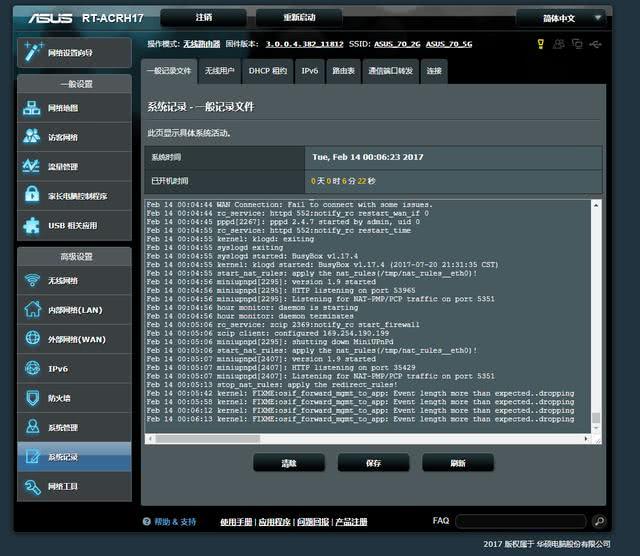Open the 网络地图 network map page
Viewport: 640px width, 556px height.
[75, 108]
